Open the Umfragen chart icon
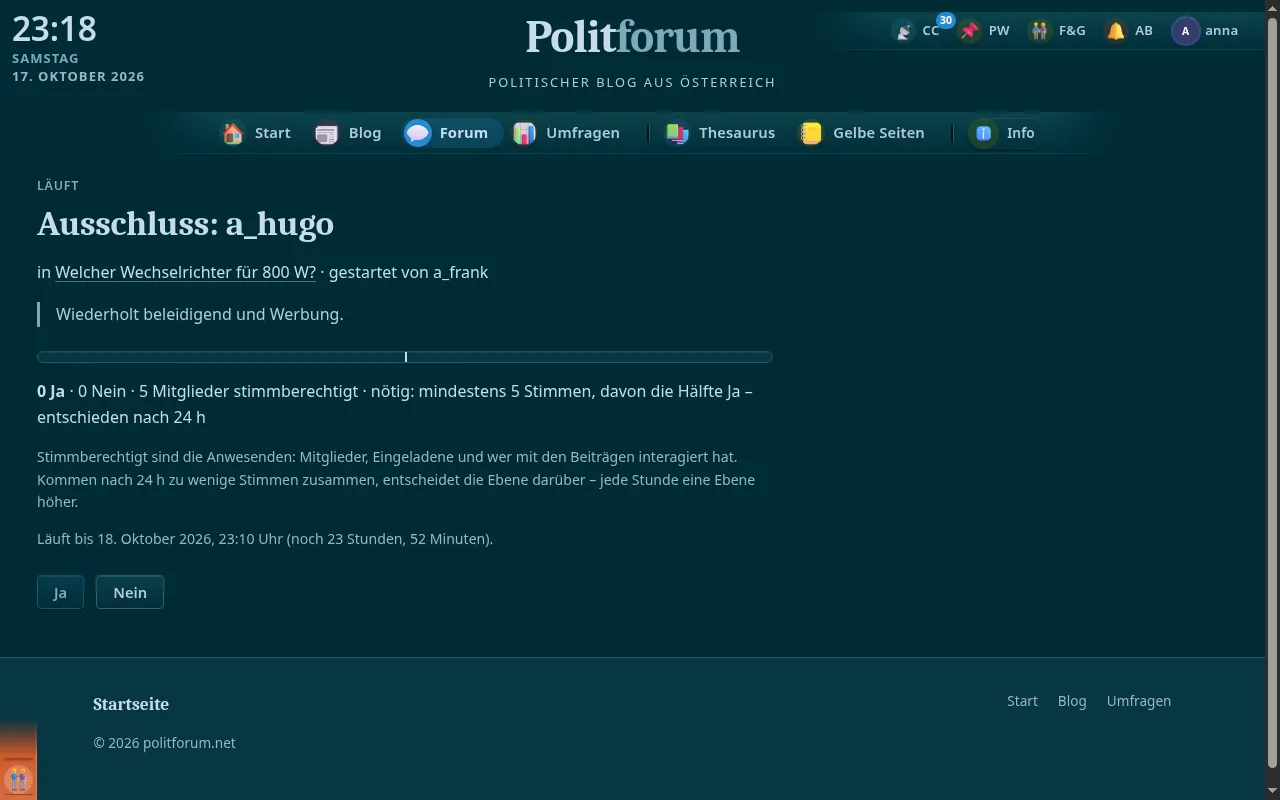Viewport: 1280px width, 800px height. coord(524,133)
